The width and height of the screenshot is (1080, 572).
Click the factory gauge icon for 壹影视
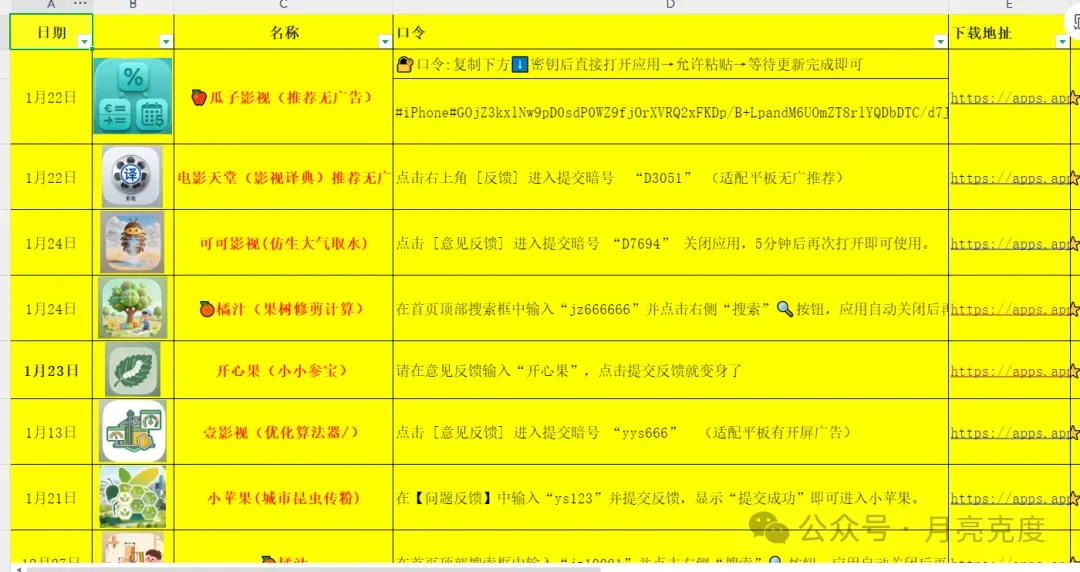pyautogui.click(x=133, y=431)
